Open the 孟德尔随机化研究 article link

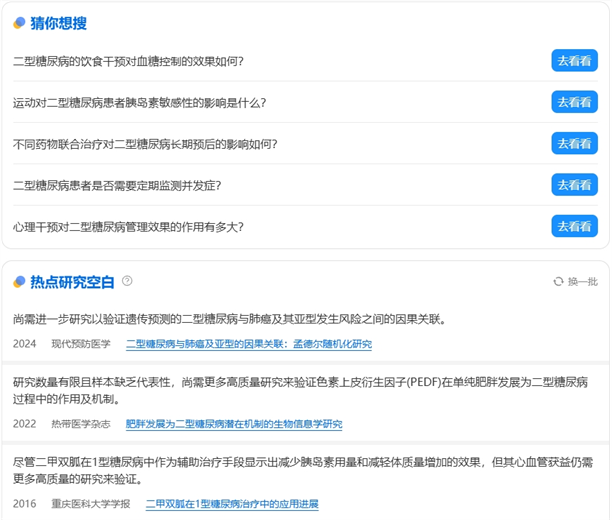pyautogui.click(x=248, y=344)
